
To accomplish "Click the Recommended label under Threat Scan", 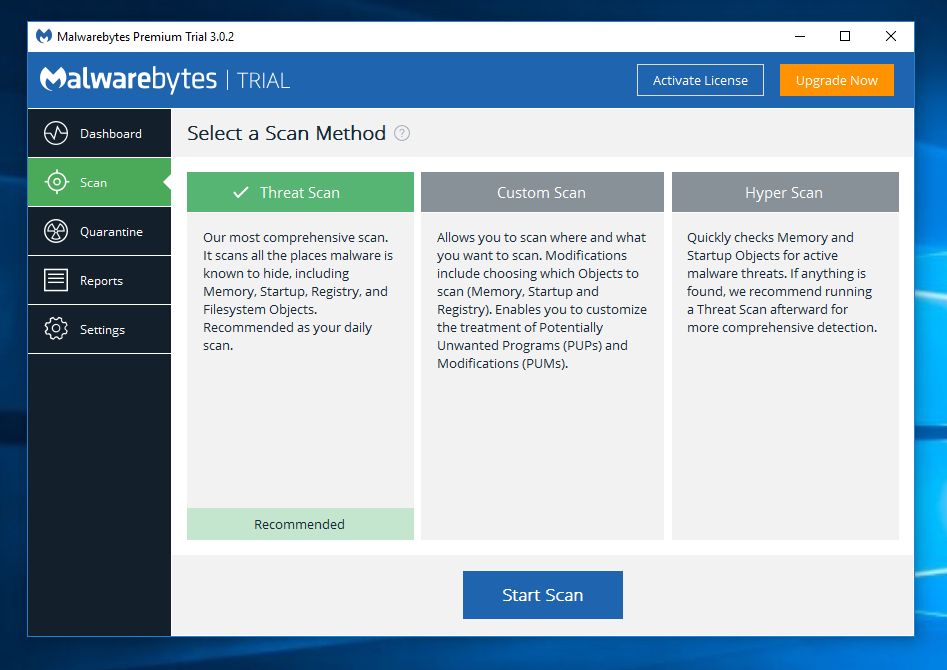I will pos(300,524).
